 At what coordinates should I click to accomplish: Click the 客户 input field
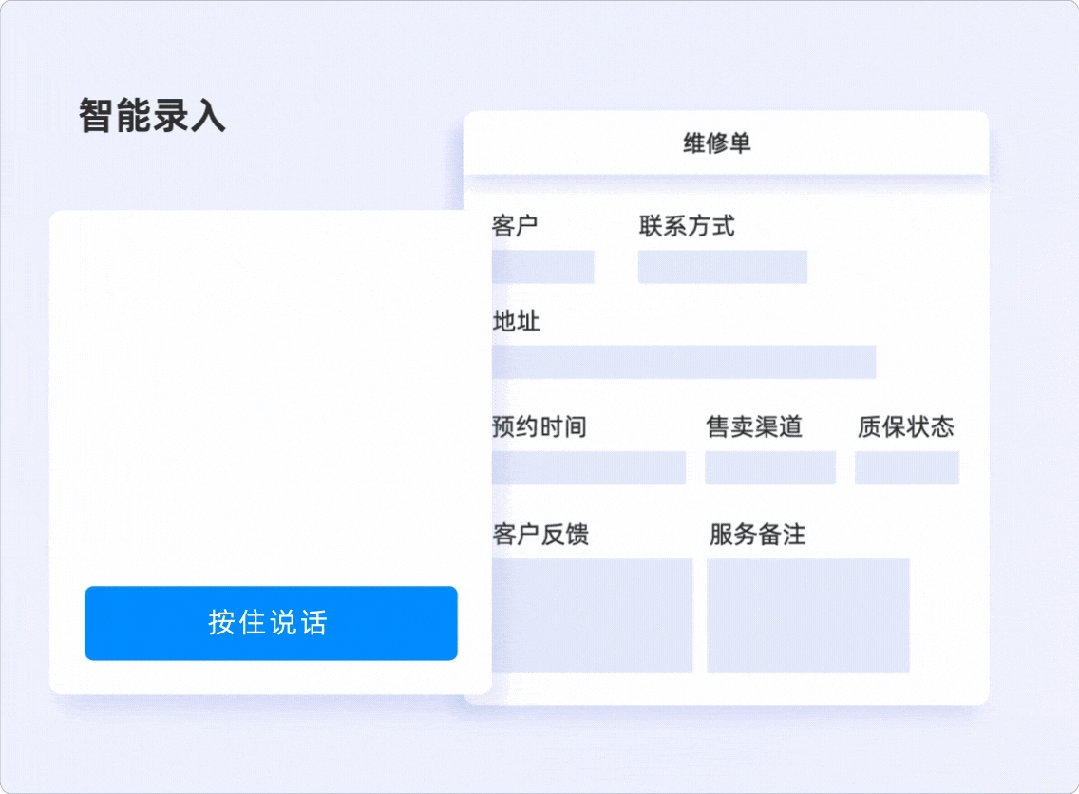(x=541, y=267)
